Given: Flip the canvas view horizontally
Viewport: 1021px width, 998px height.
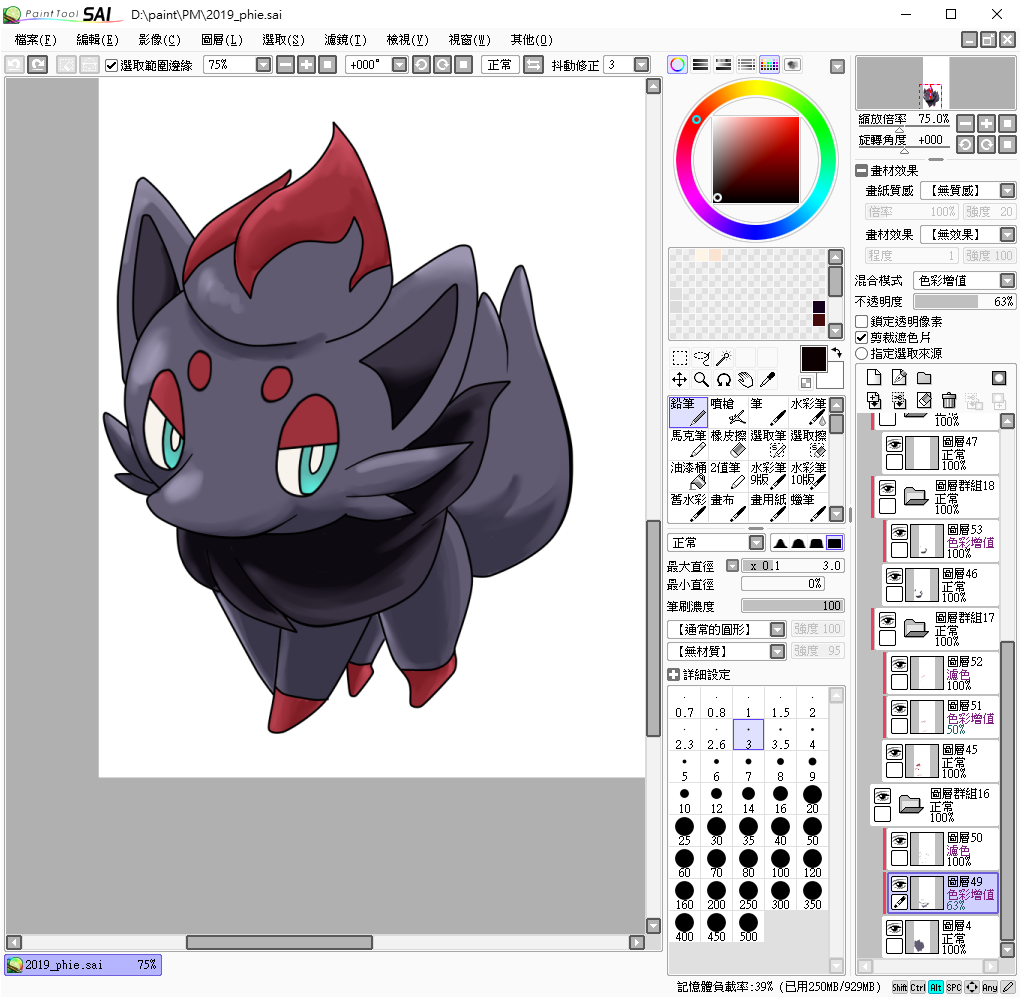Looking at the screenshot, I should tap(533, 64).
